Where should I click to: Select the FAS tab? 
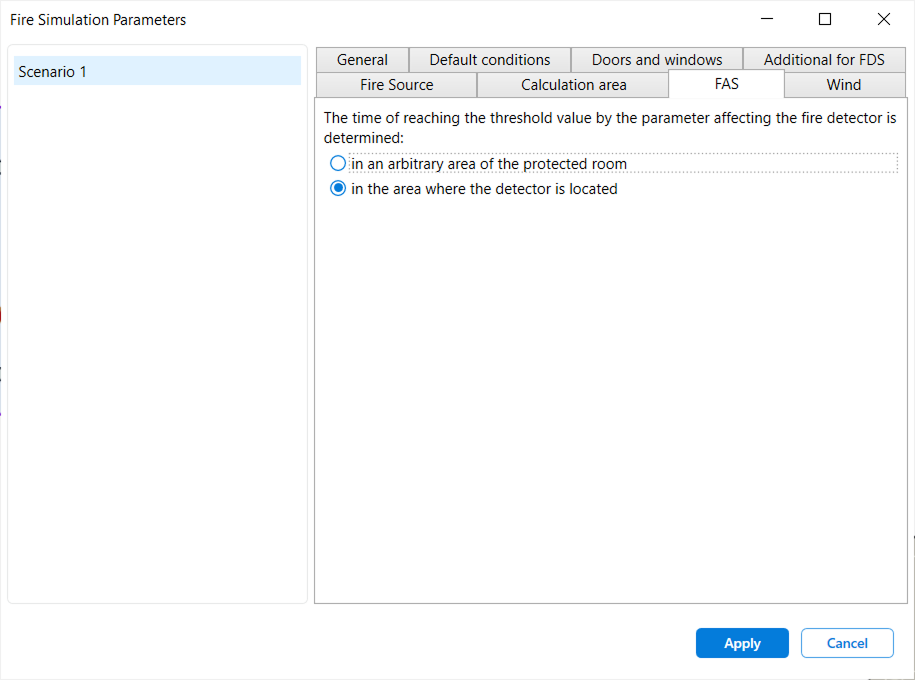click(x=726, y=85)
